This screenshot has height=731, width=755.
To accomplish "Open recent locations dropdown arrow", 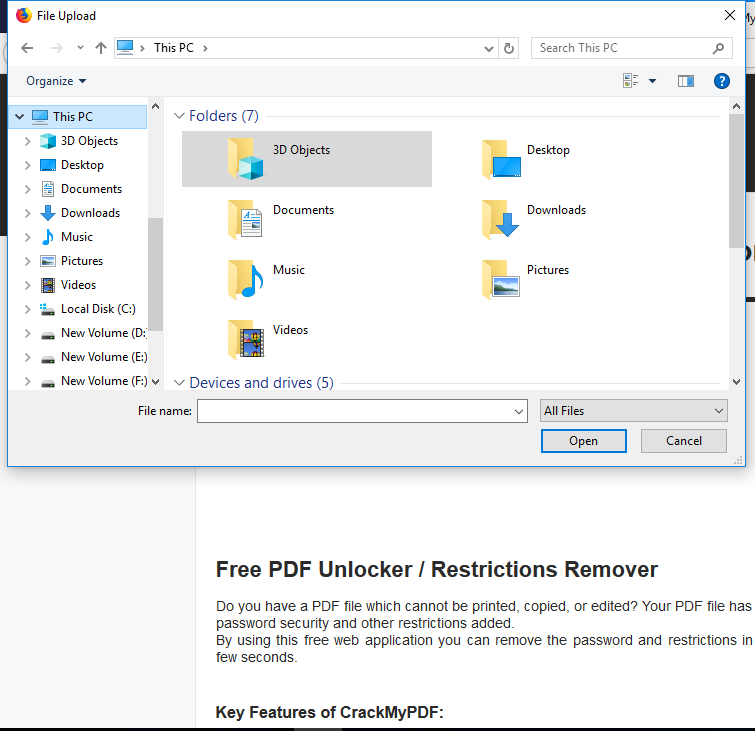I will pos(80,48).
